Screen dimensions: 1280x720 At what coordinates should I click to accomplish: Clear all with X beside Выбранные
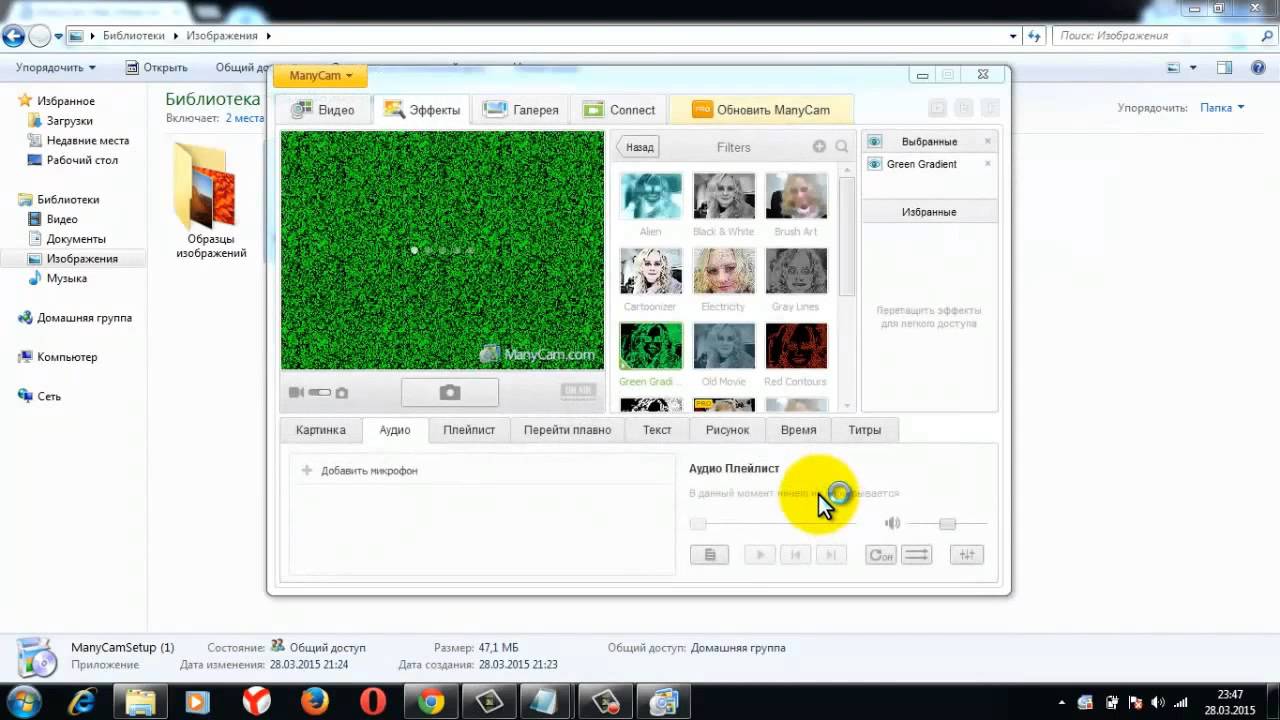click(x=988, y=141)
